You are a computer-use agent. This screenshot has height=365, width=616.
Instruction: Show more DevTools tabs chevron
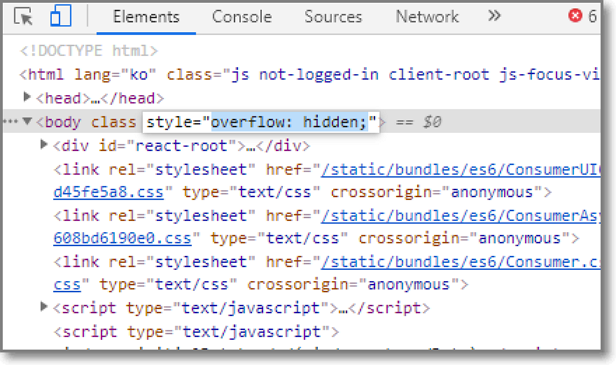(494, 16)
